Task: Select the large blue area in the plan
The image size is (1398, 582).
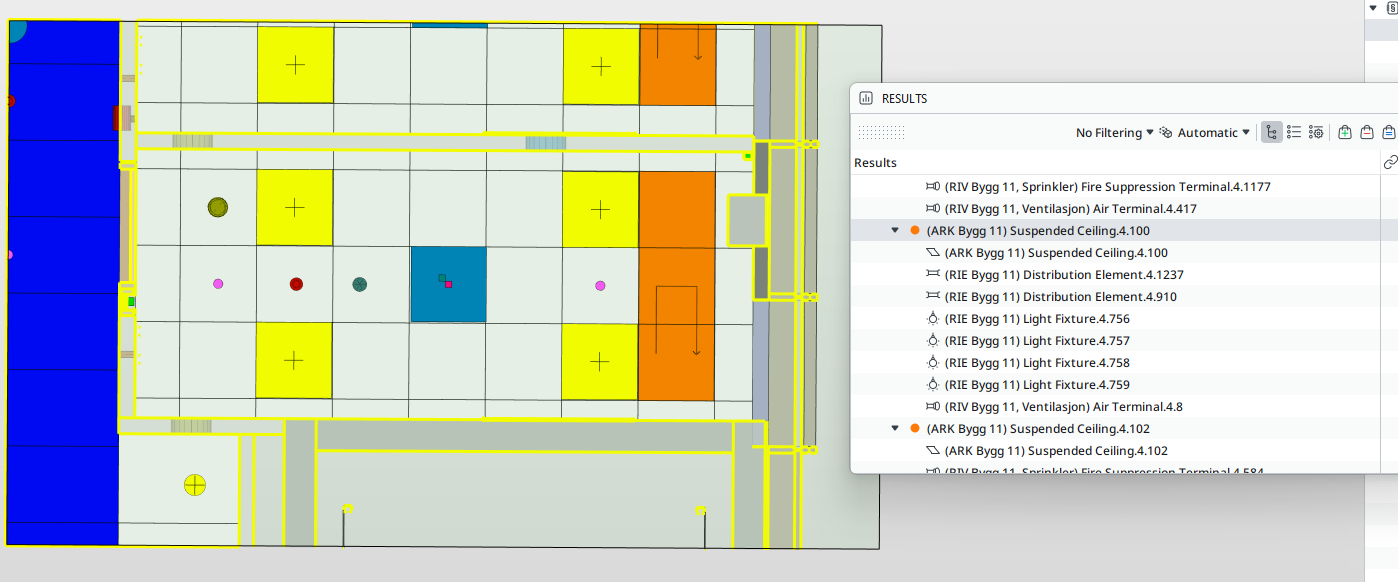Action: coord(63,283)
